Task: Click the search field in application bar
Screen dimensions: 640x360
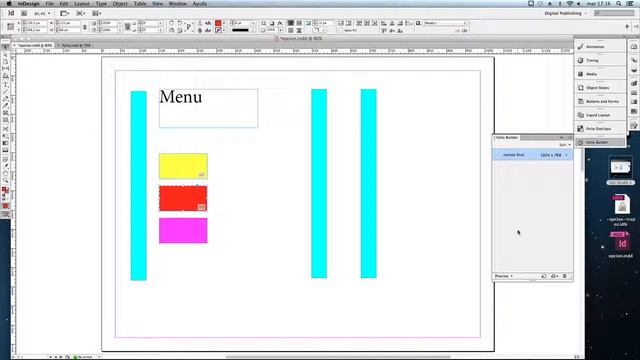Action: (614, 13)
